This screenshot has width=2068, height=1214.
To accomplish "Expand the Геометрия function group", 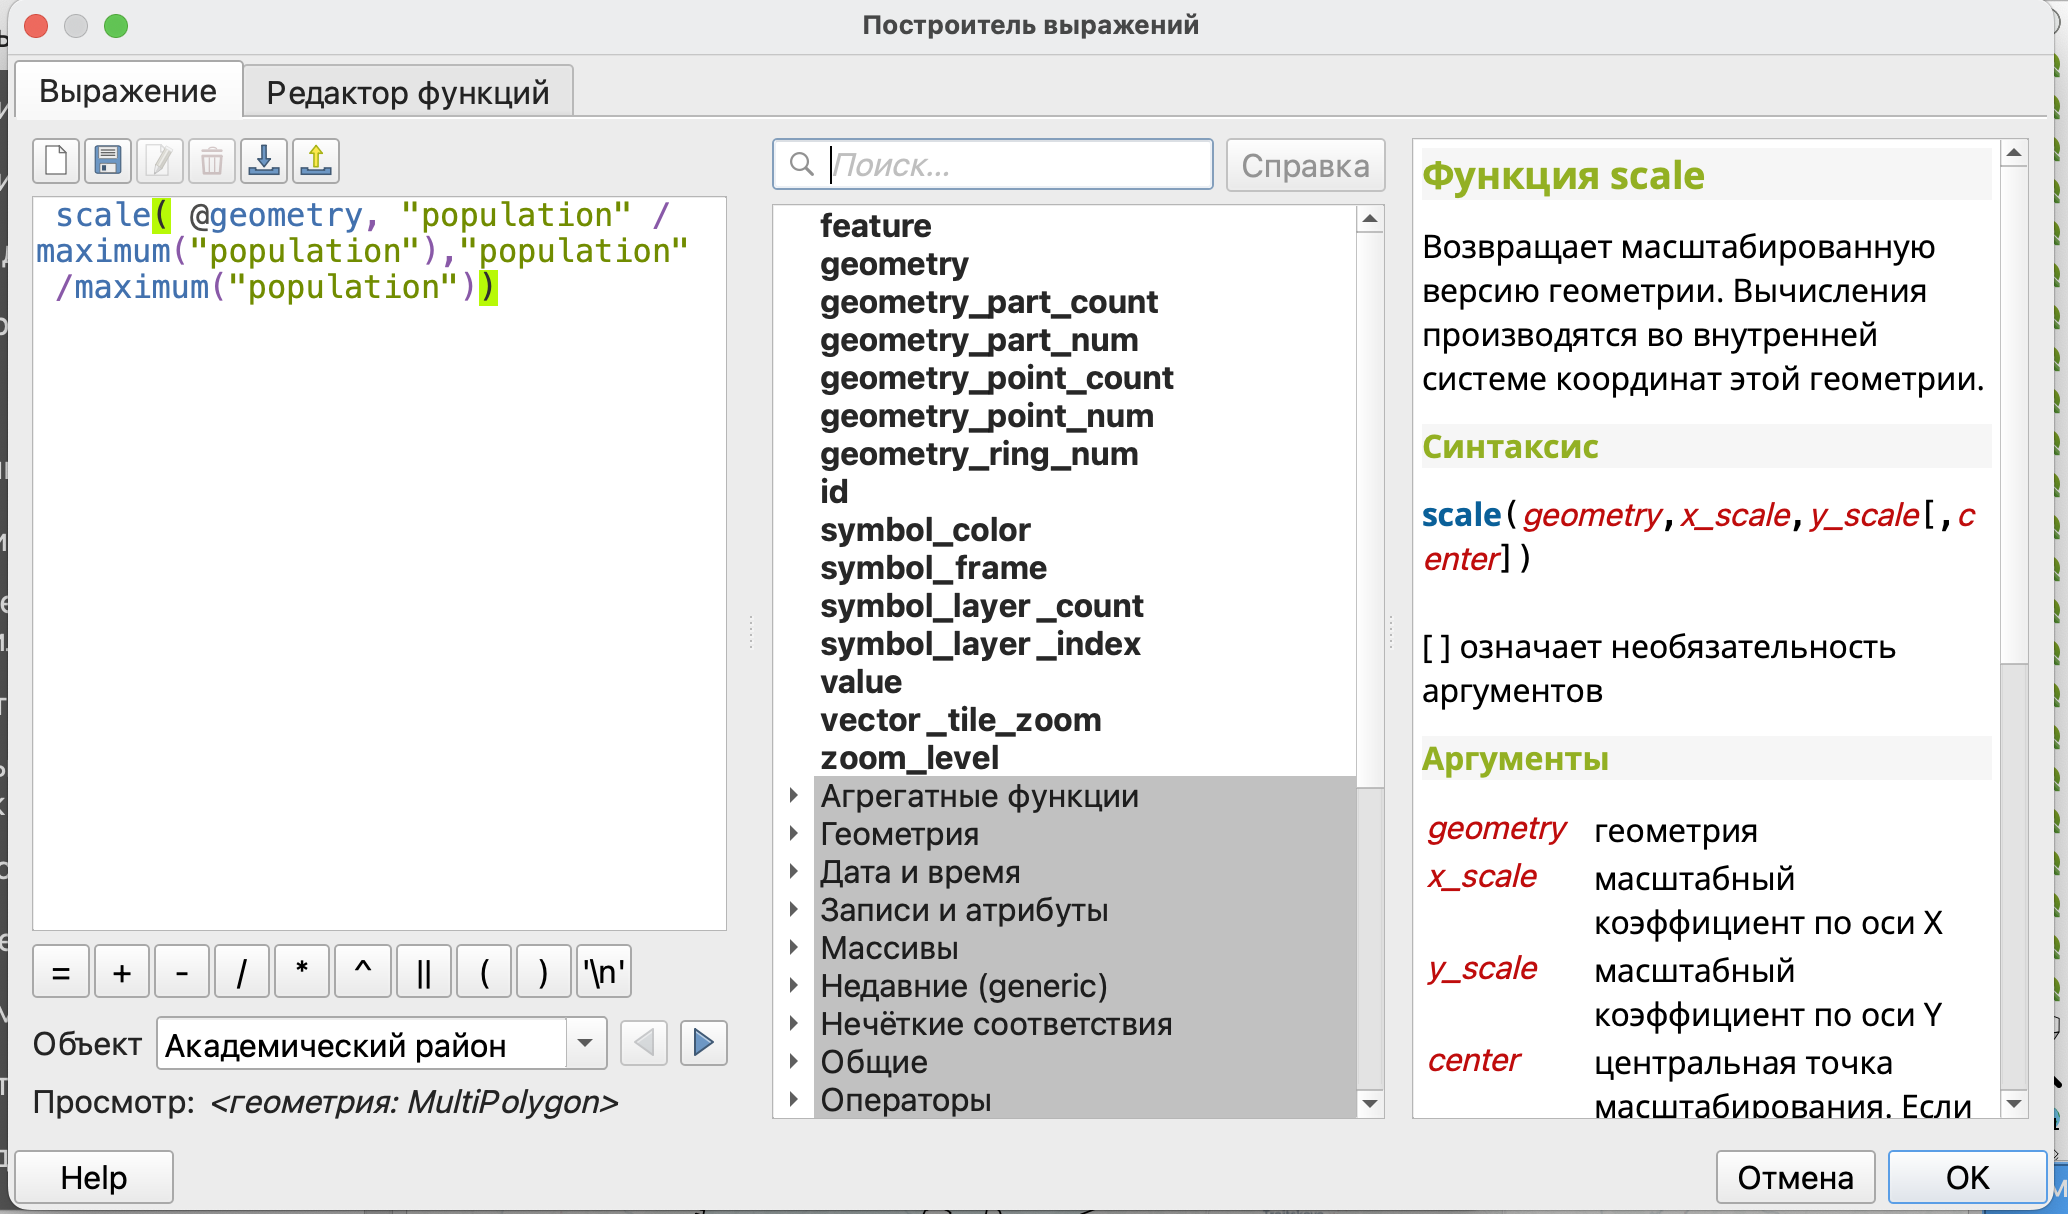I will (794, 834).
